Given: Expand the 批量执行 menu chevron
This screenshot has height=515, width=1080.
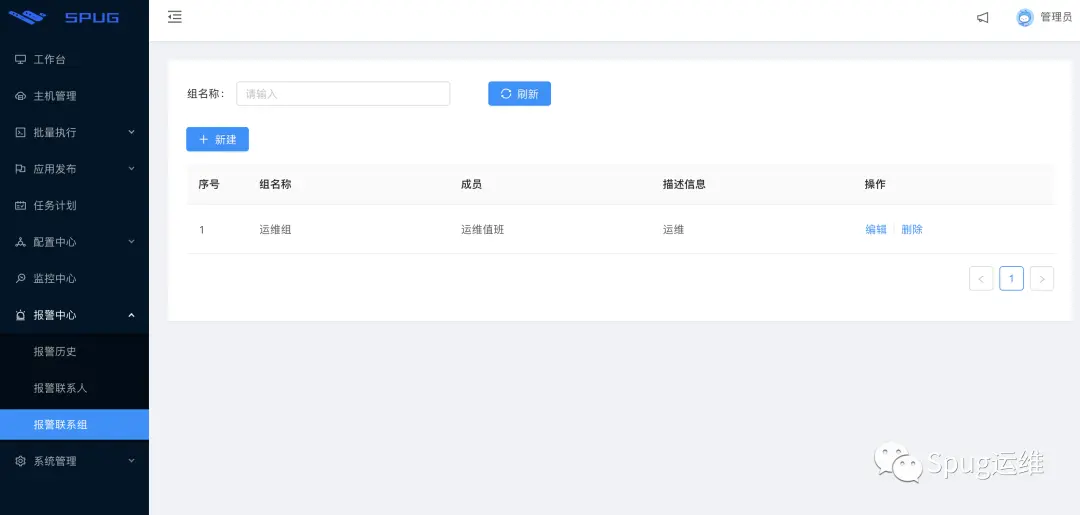Looking at the screenshot, I should 132,132.
